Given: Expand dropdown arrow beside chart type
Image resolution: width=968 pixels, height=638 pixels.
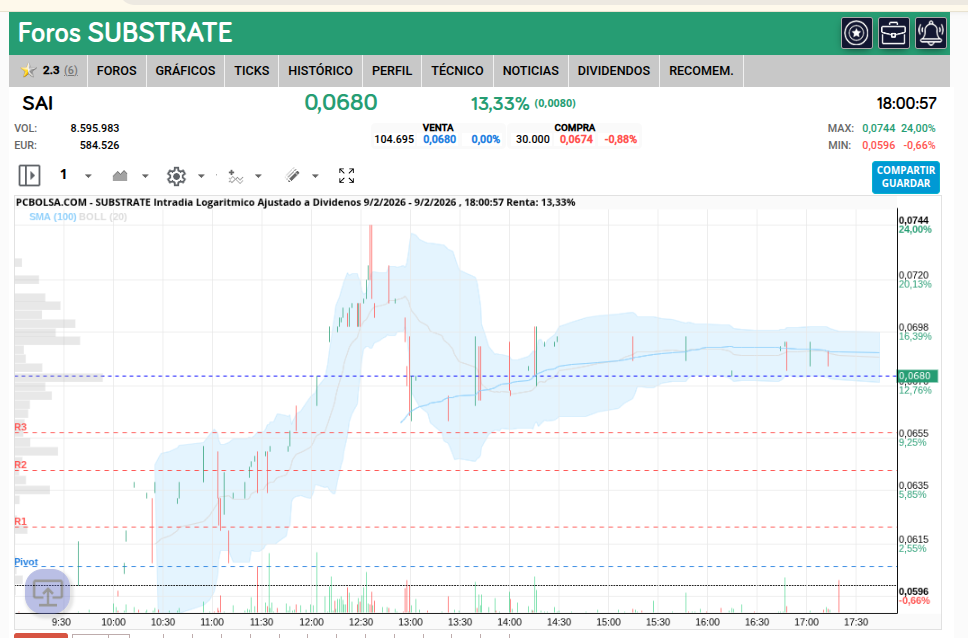Looking at the screenshot, I should tap(145, 177).
